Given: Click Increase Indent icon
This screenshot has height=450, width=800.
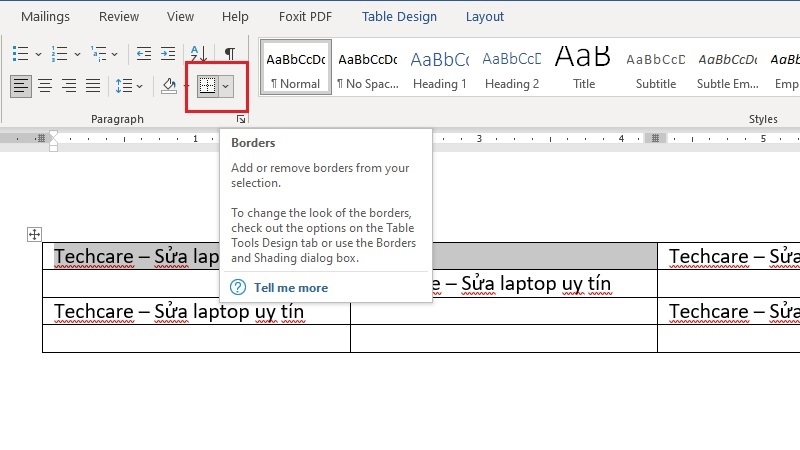Looking at the screenshot, I should 168,54.
